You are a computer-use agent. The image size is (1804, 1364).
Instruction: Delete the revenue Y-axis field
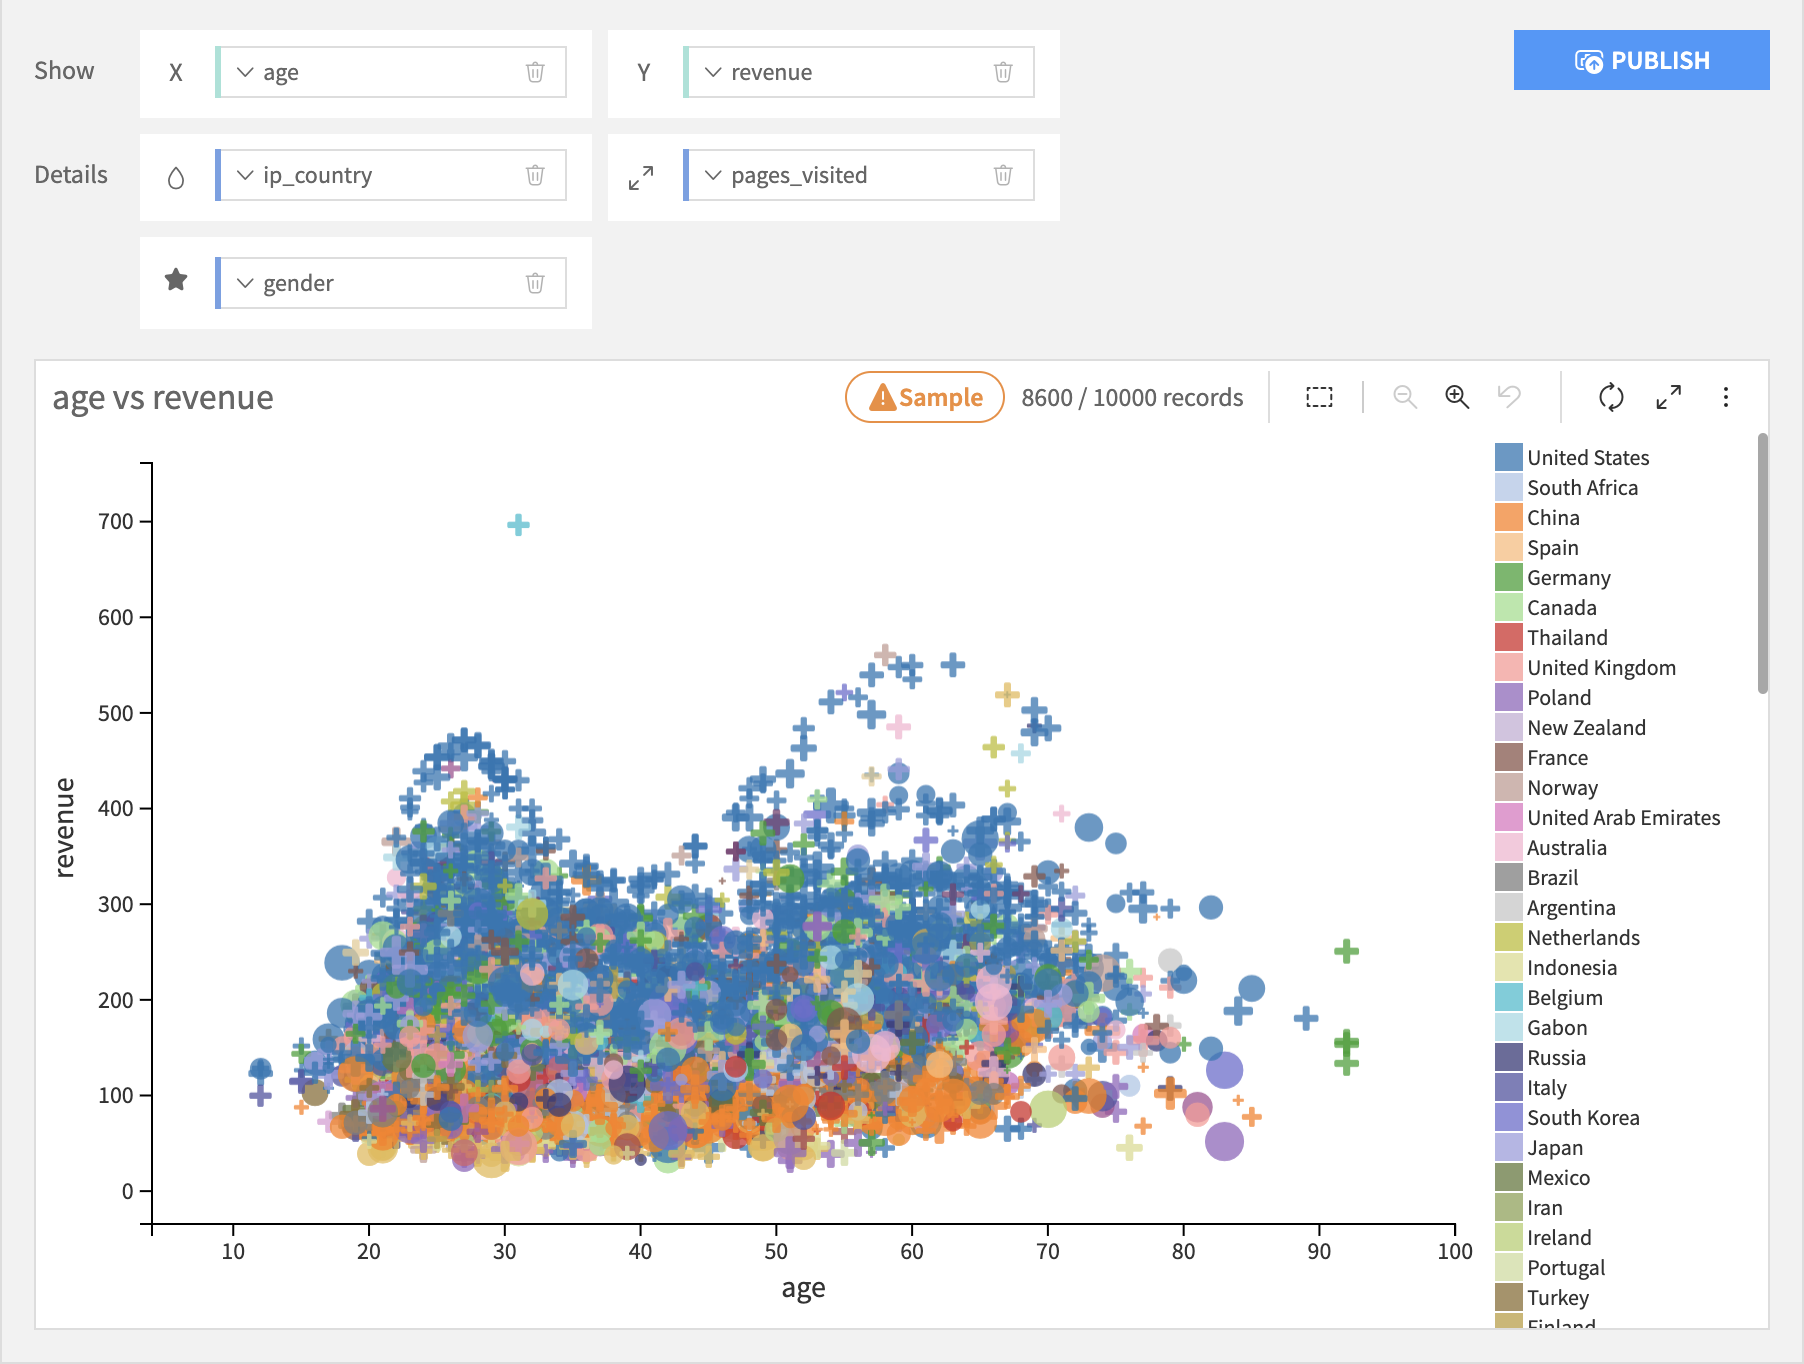pos(1003,72)
